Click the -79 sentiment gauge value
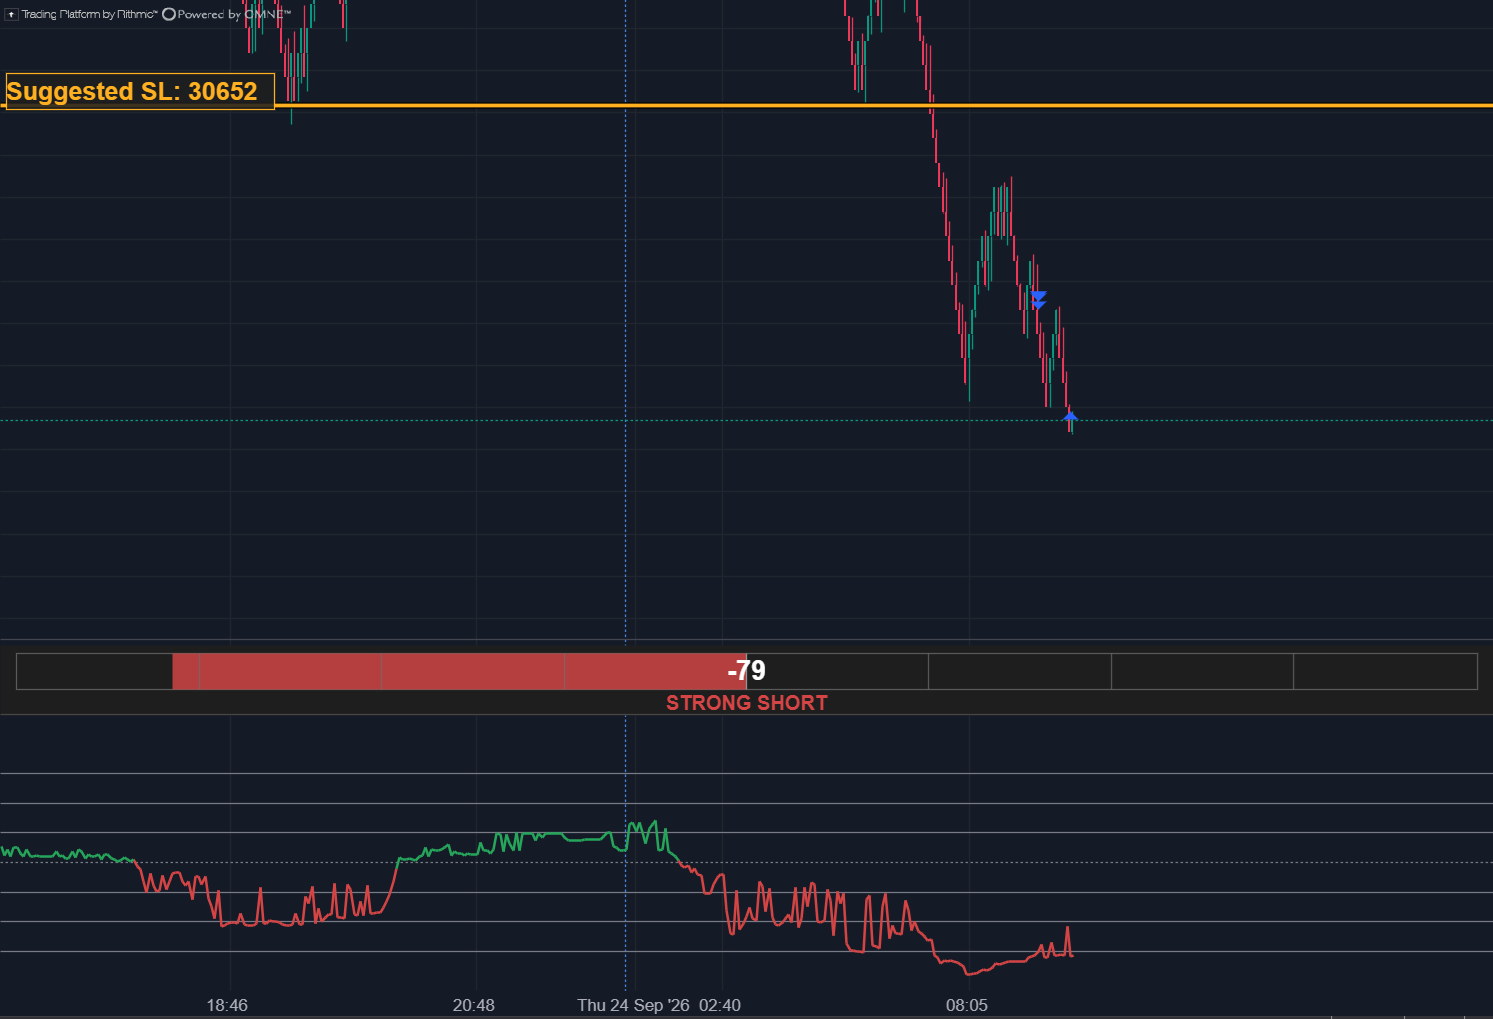This screenshot has height=1019, width=1493. (747, 670)
